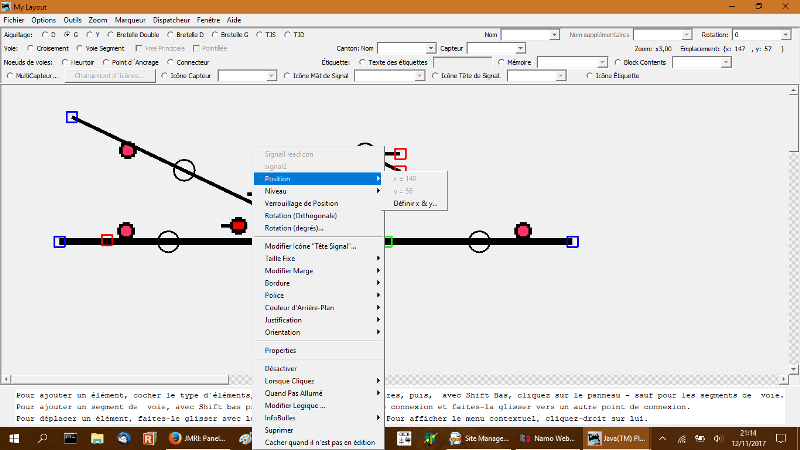Open Firefox from the taskbar
This screenshot has width=800, height=450.
coord(172,438)
